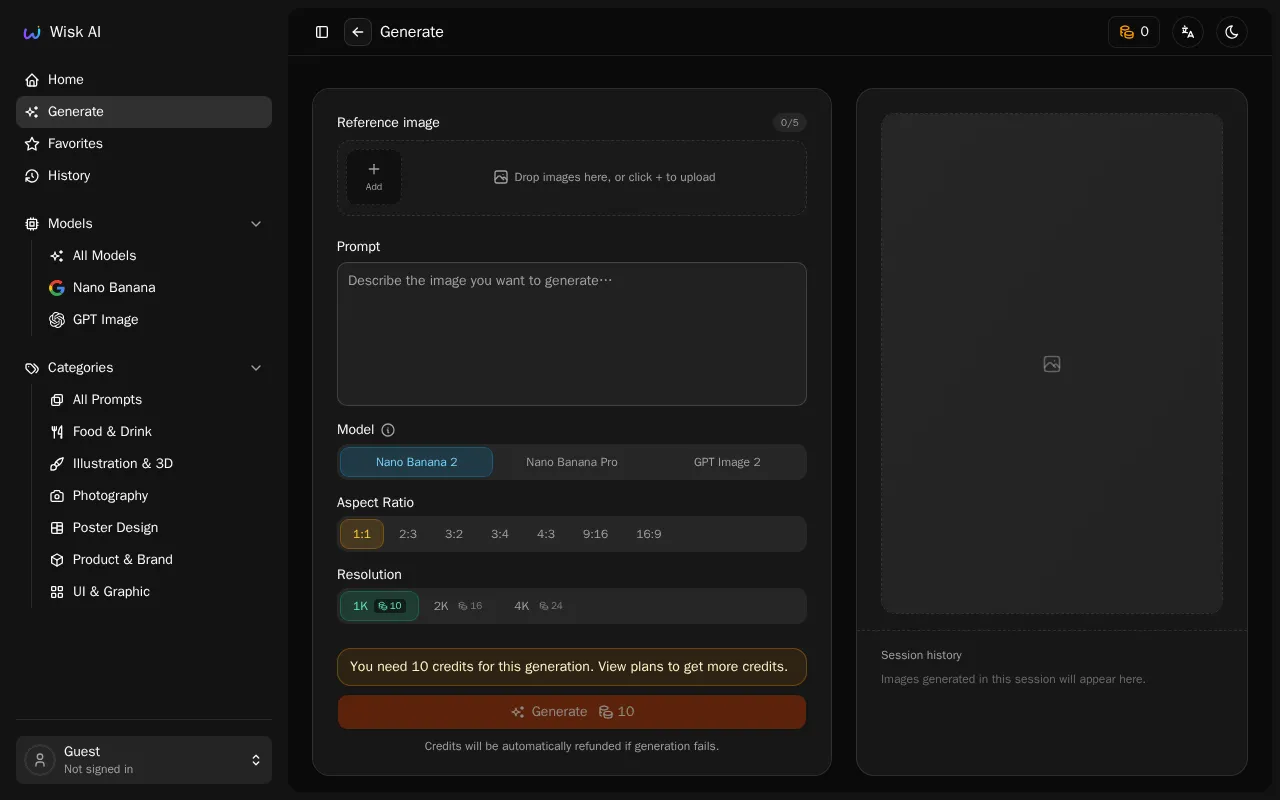Choose 1:1 aspect ratio

coord(362,534)
